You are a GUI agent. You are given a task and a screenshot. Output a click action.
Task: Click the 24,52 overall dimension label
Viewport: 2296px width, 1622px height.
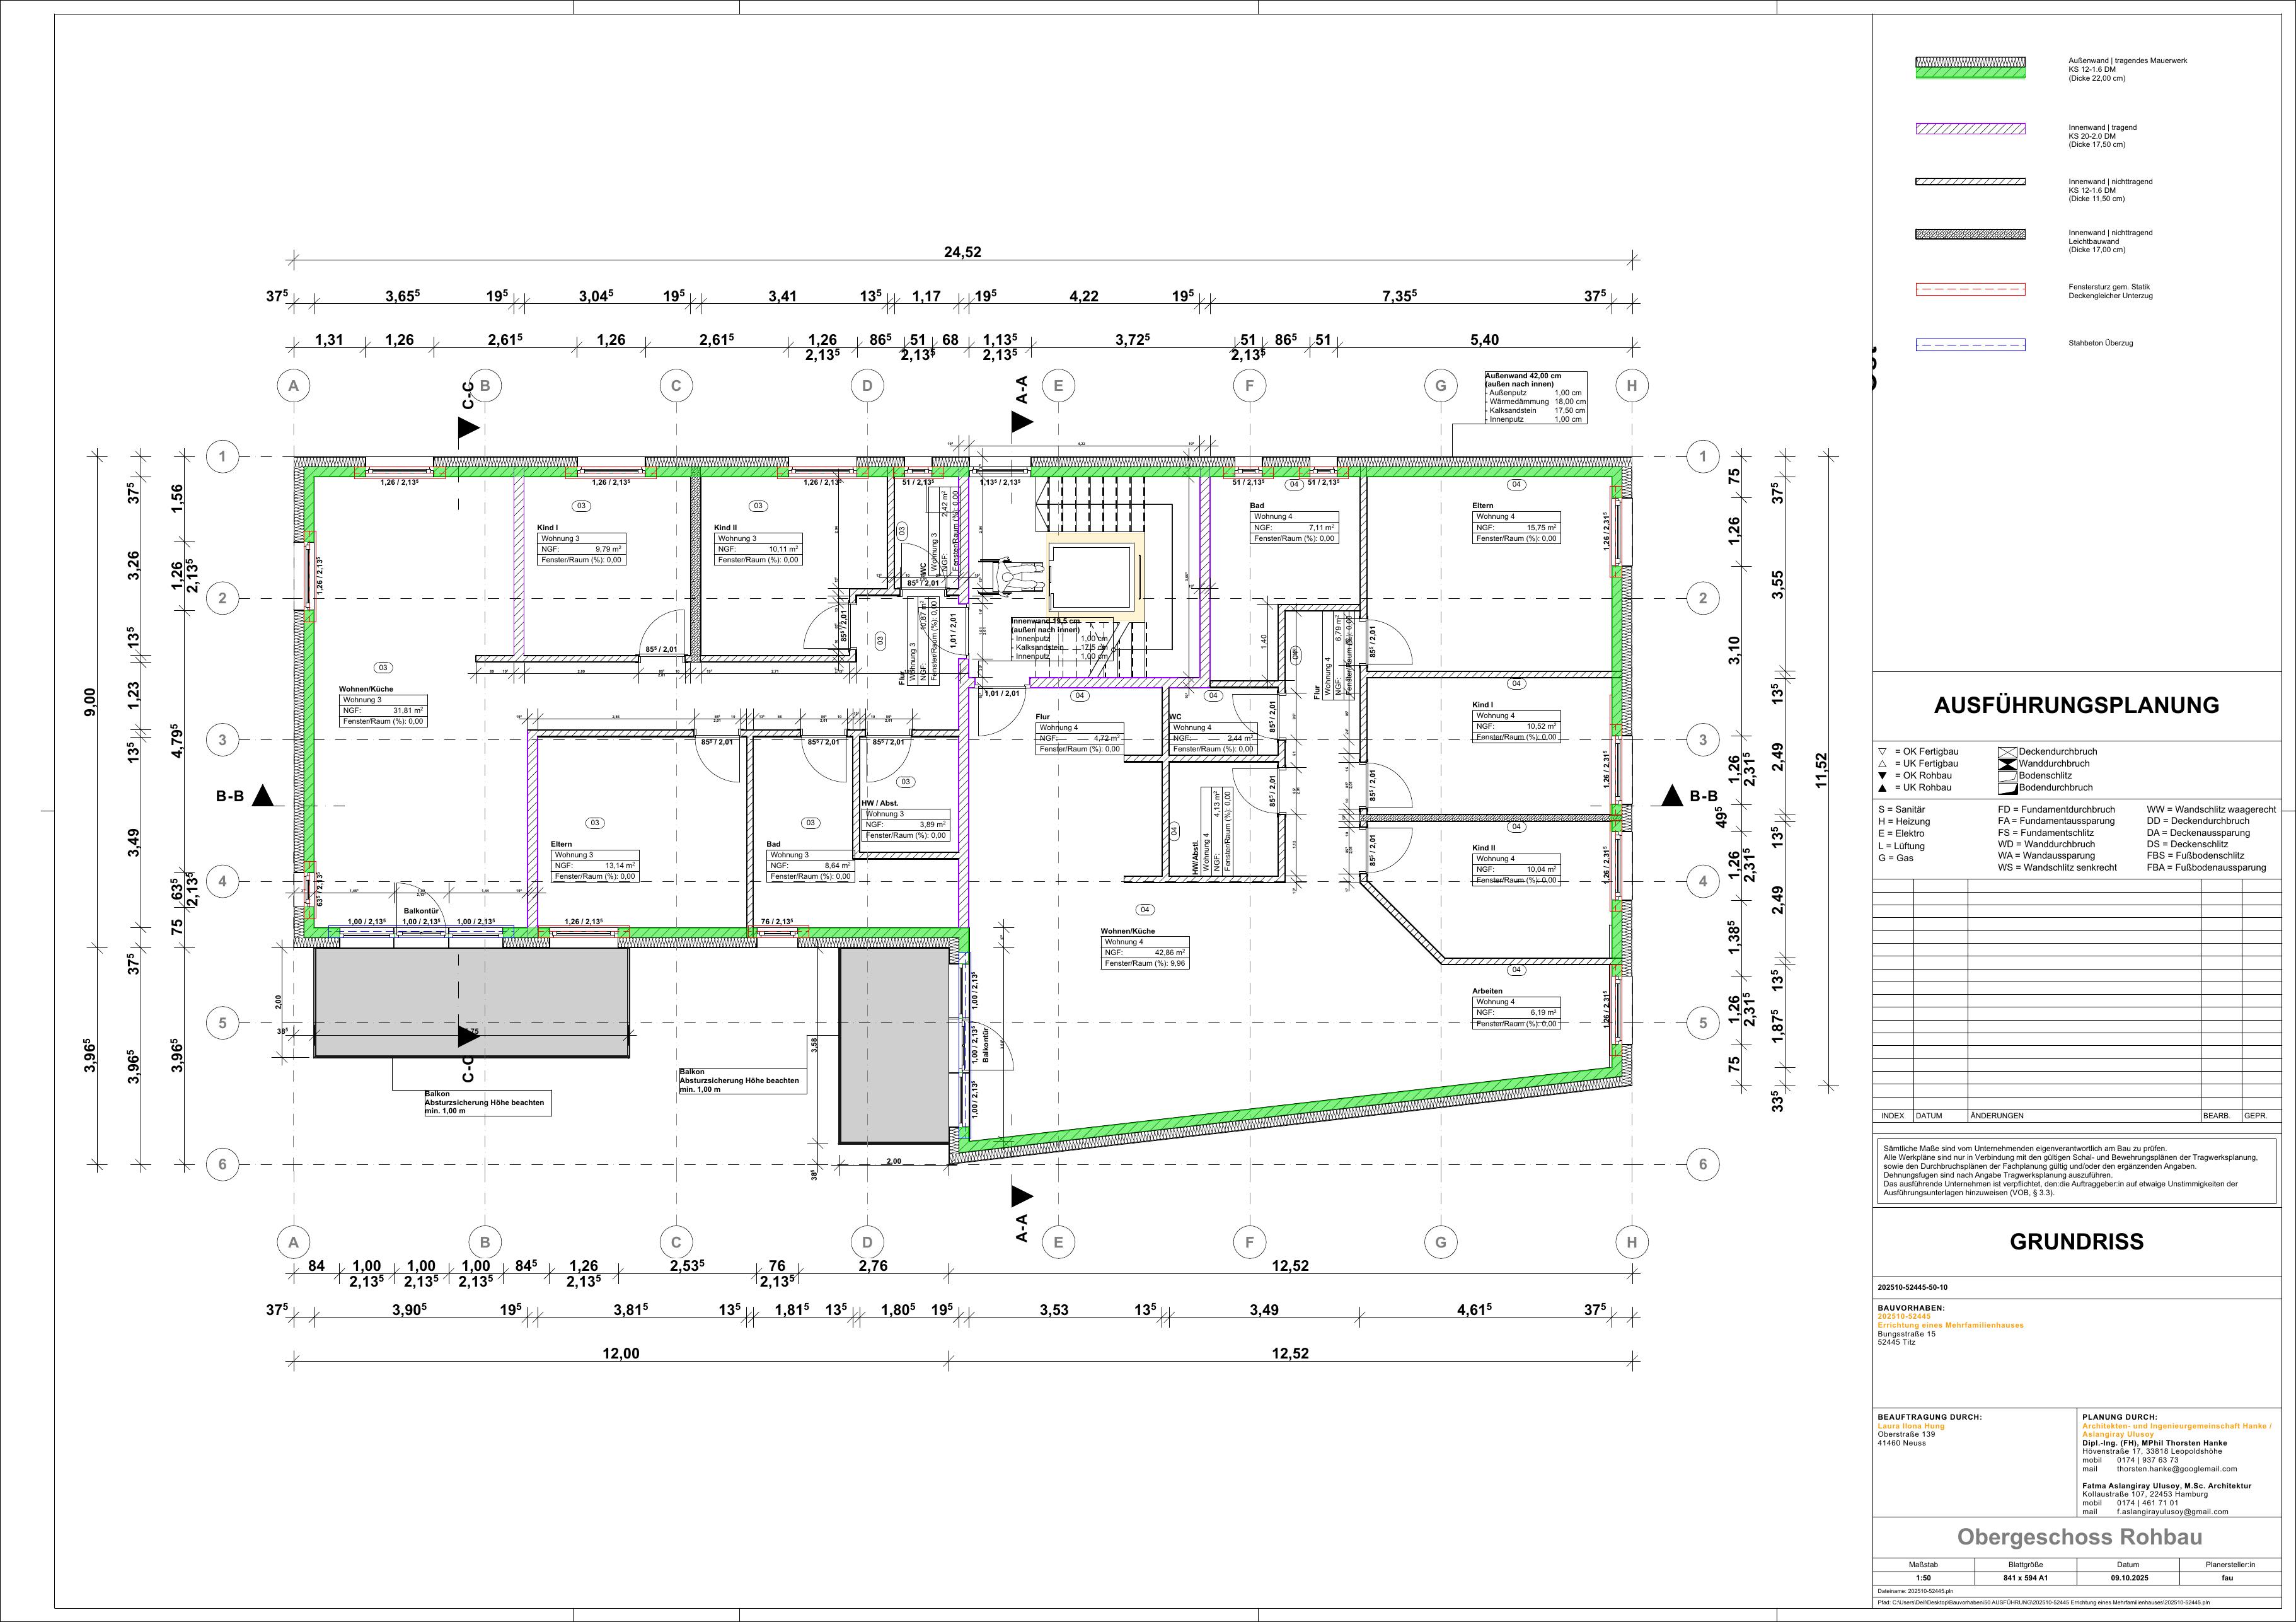pyautogui.click(x=962, y=253)
